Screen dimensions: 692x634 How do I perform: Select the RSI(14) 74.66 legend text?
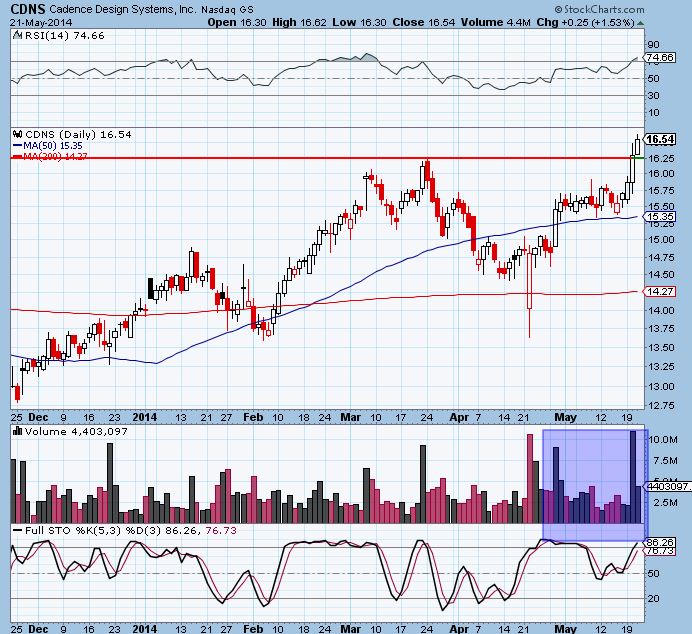tap(64, 35)
